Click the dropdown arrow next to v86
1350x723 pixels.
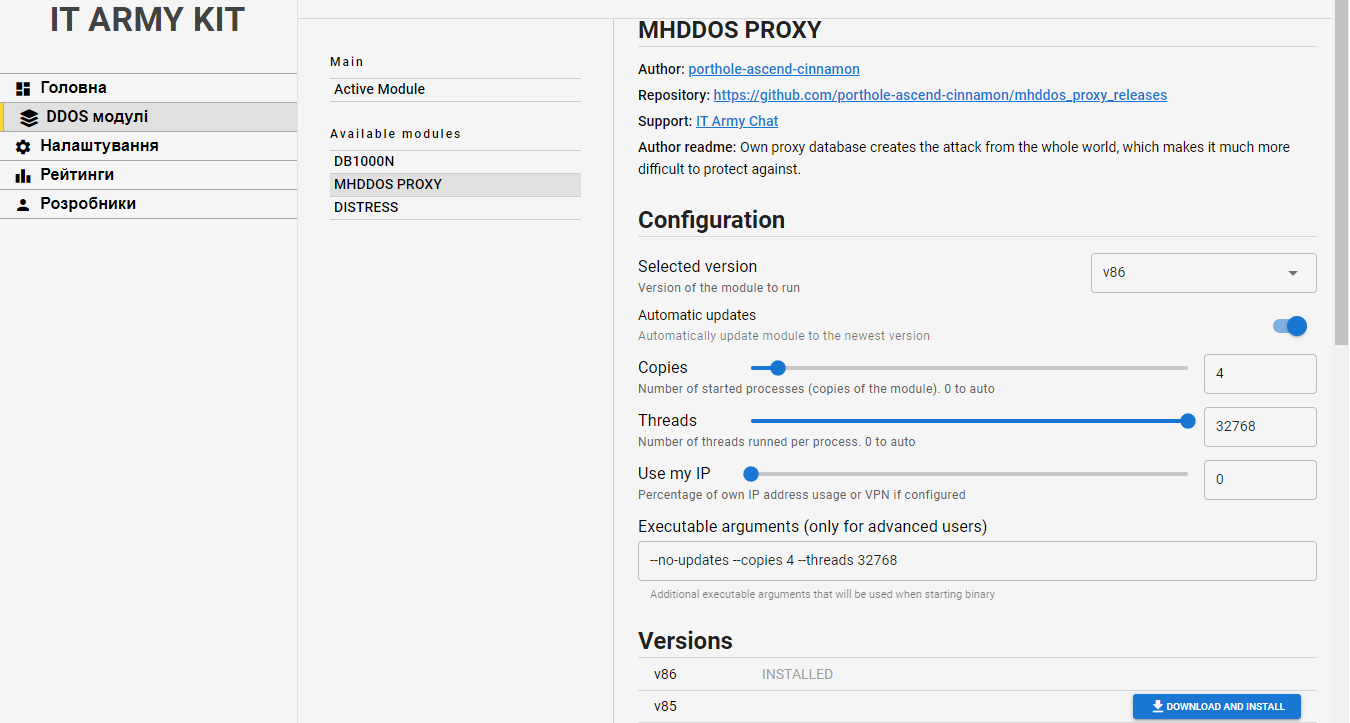(1292, 273)
